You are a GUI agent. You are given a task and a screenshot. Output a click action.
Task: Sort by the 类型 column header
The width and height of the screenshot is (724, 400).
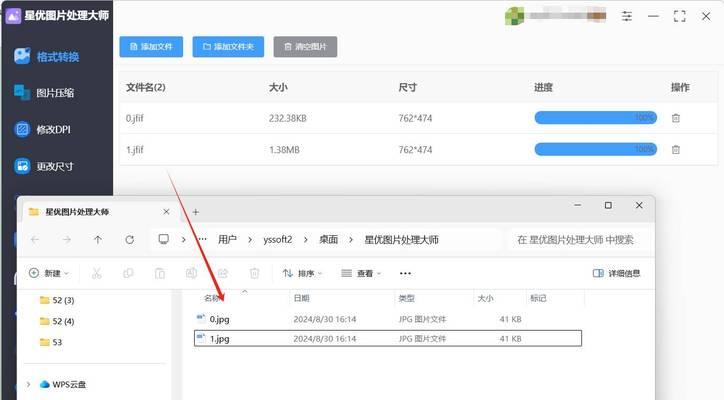coord(406,298)
